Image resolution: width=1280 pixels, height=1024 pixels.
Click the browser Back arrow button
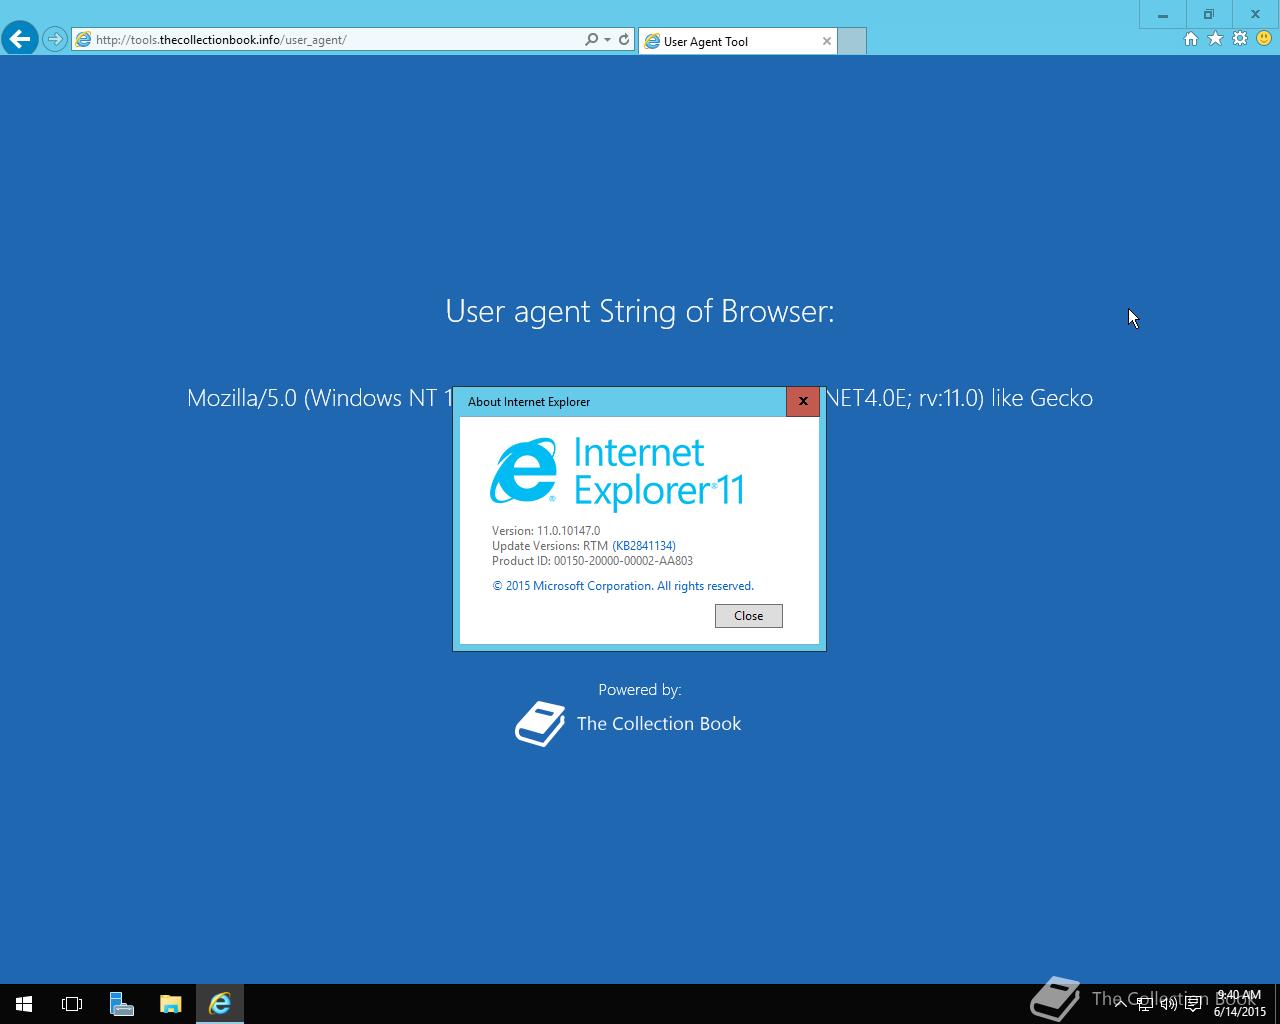pyautogui.click(x=19, y=39)
